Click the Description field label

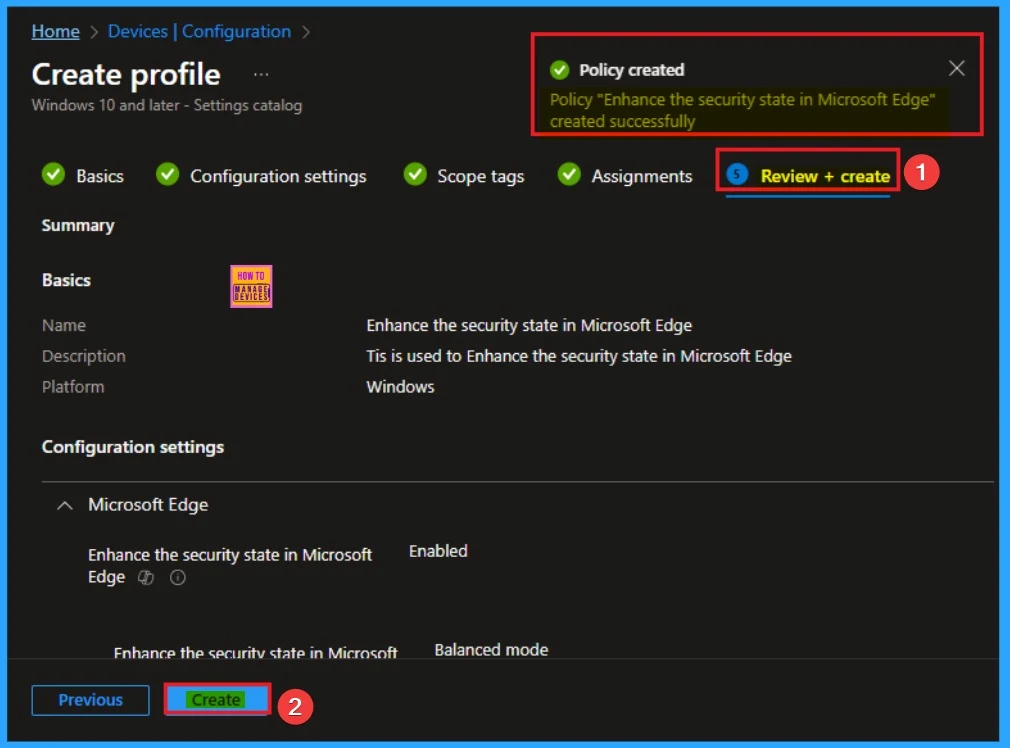point(84,356)
